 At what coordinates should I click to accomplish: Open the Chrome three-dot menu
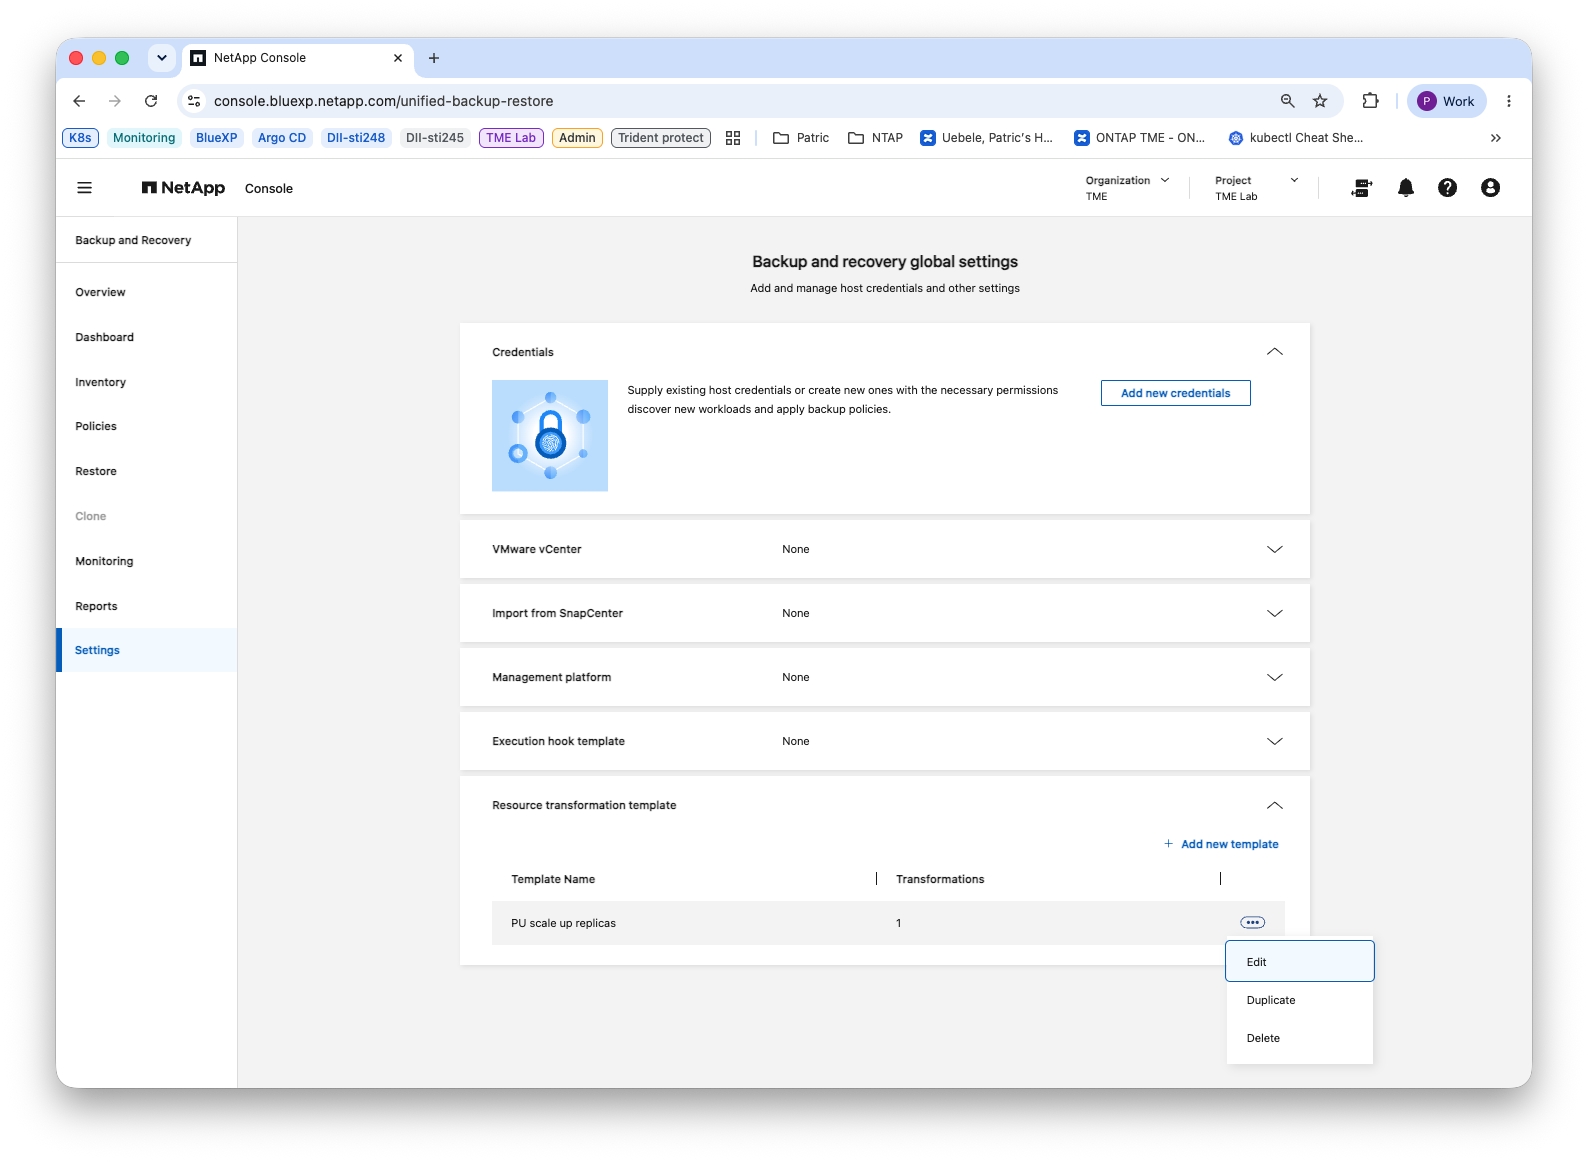pyautogui.click(x=1509, y=101)
